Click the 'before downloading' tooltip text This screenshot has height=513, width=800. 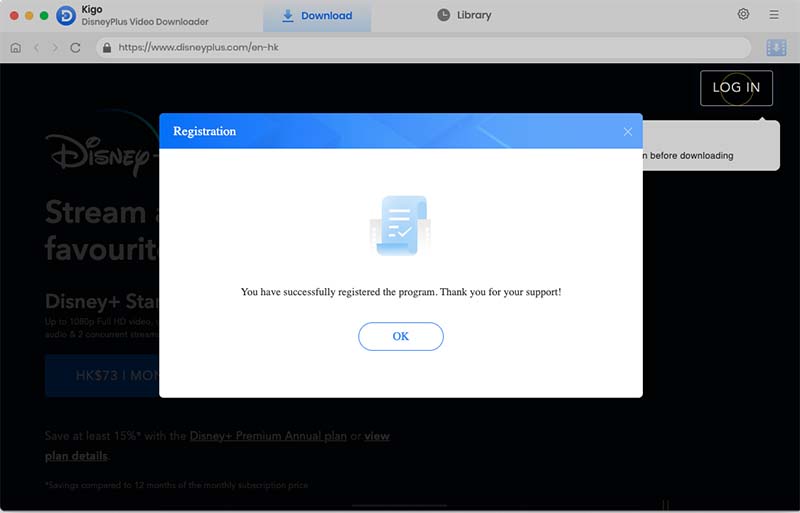691,156
